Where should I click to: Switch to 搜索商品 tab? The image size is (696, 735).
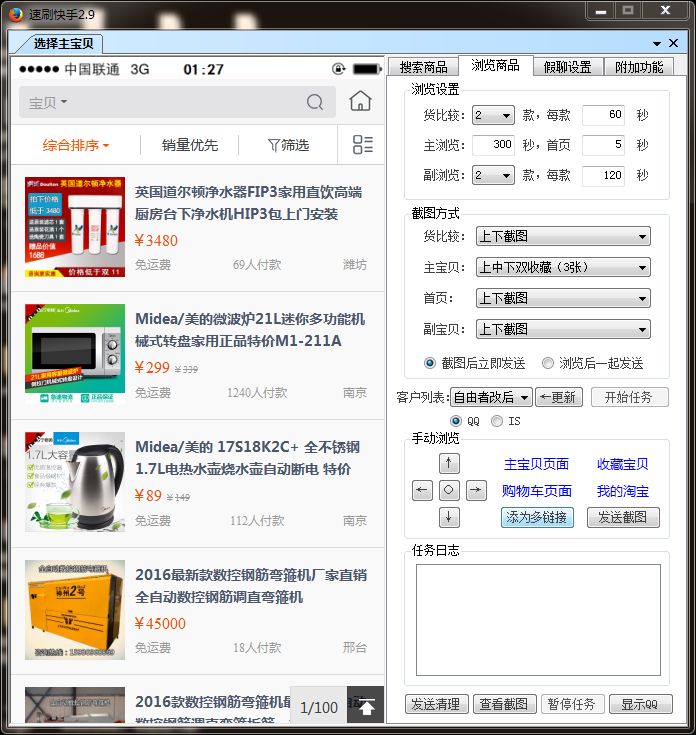pyautogui.click(x=423, y=67)
